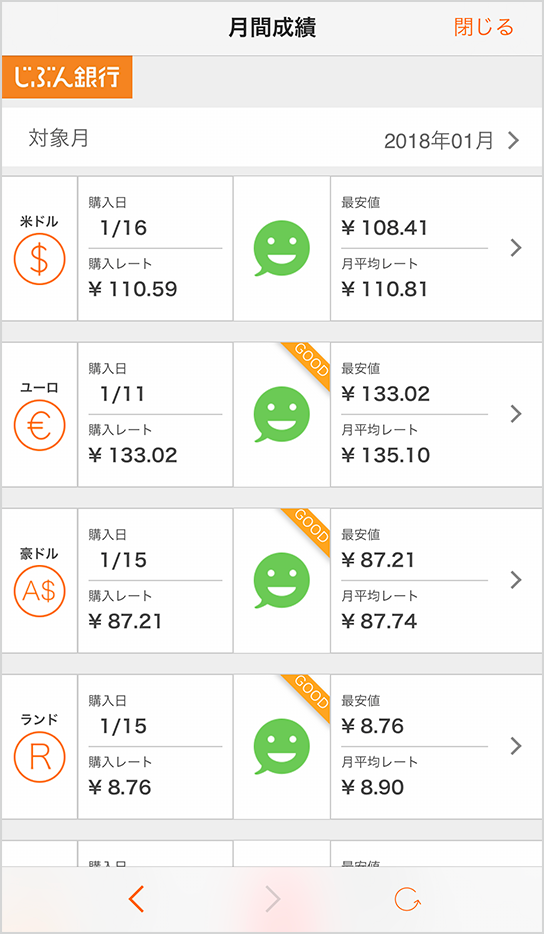Tap 閉じる to close the screen
This screenshot has height=934, width=544.
coord(483,27)
